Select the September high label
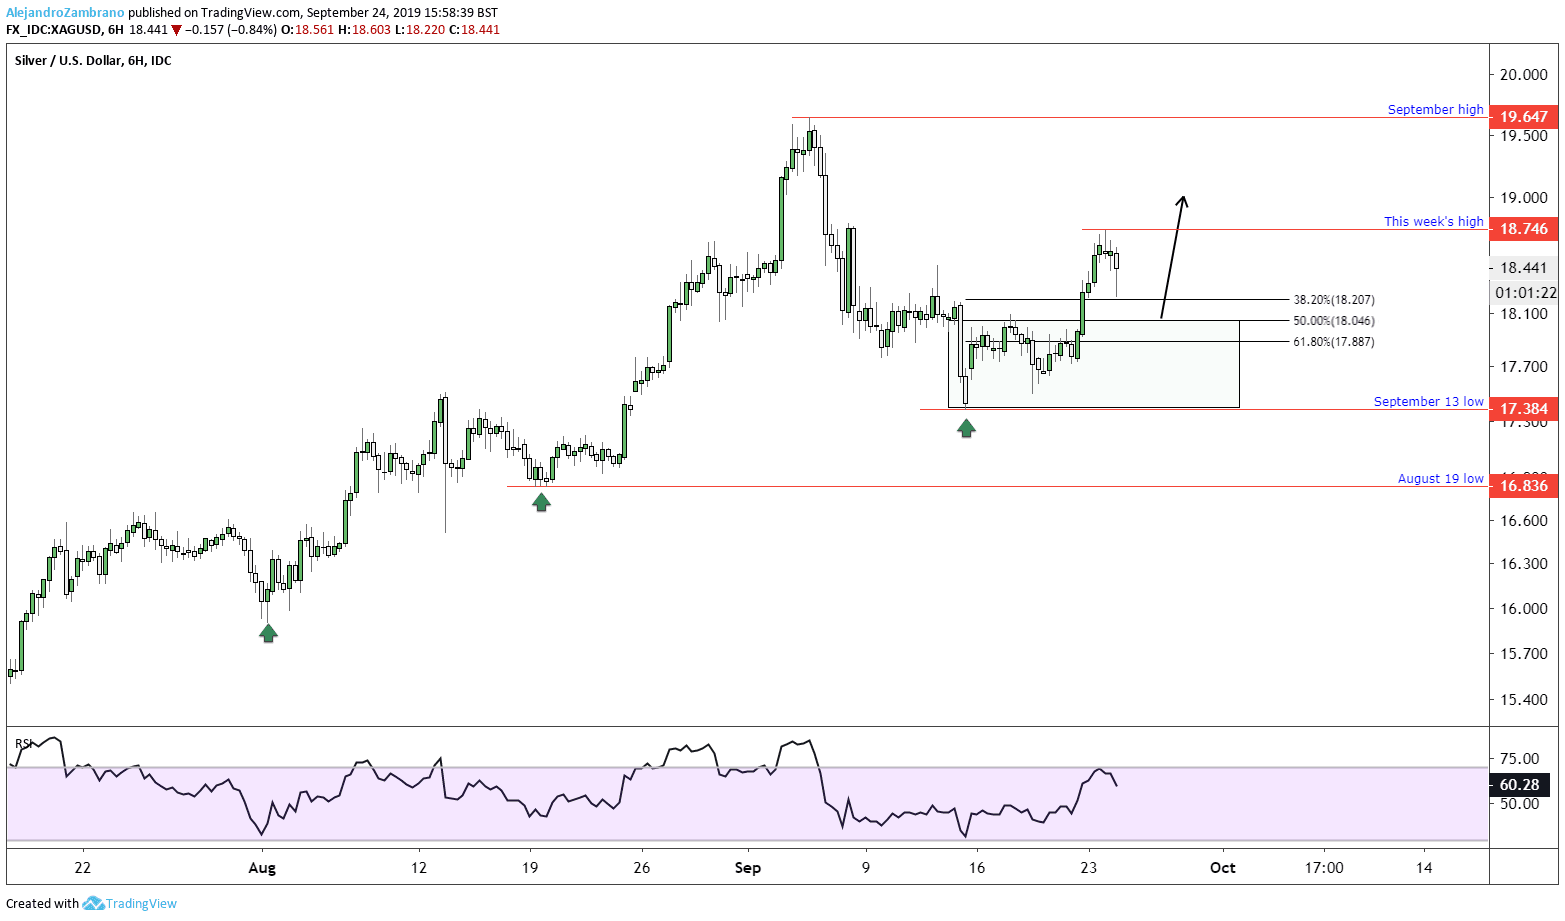The height and width of the screenshot is (921, 1565). 1435,110
